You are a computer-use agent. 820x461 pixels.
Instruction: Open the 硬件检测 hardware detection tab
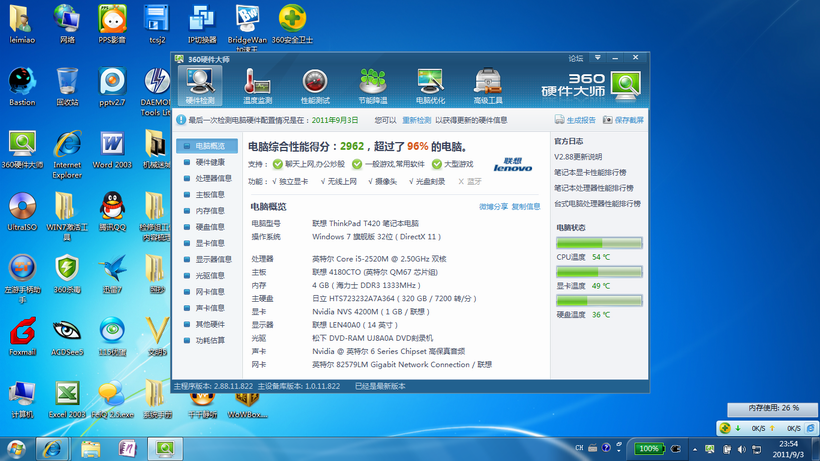[x=200, y=86]
